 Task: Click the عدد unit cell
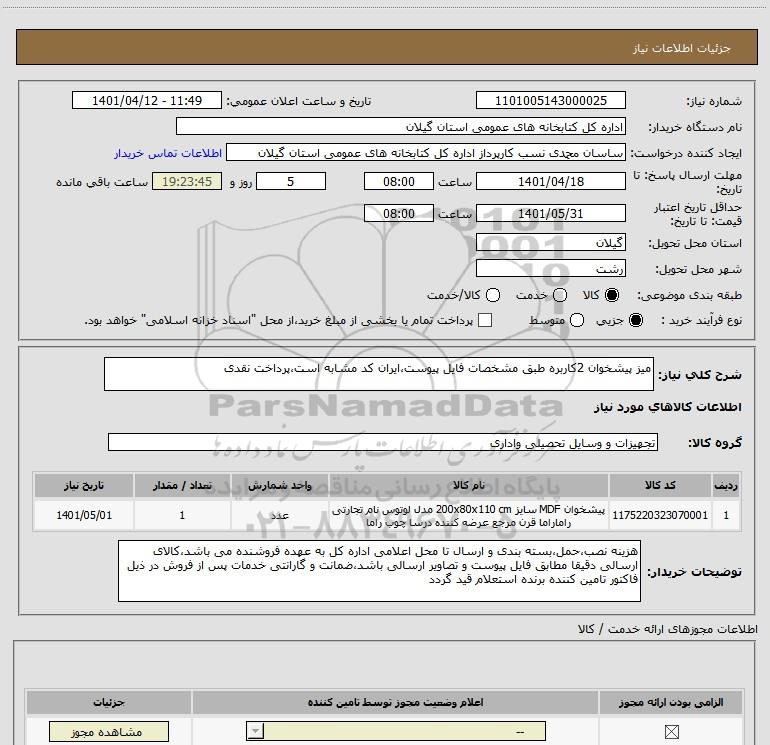279,515
